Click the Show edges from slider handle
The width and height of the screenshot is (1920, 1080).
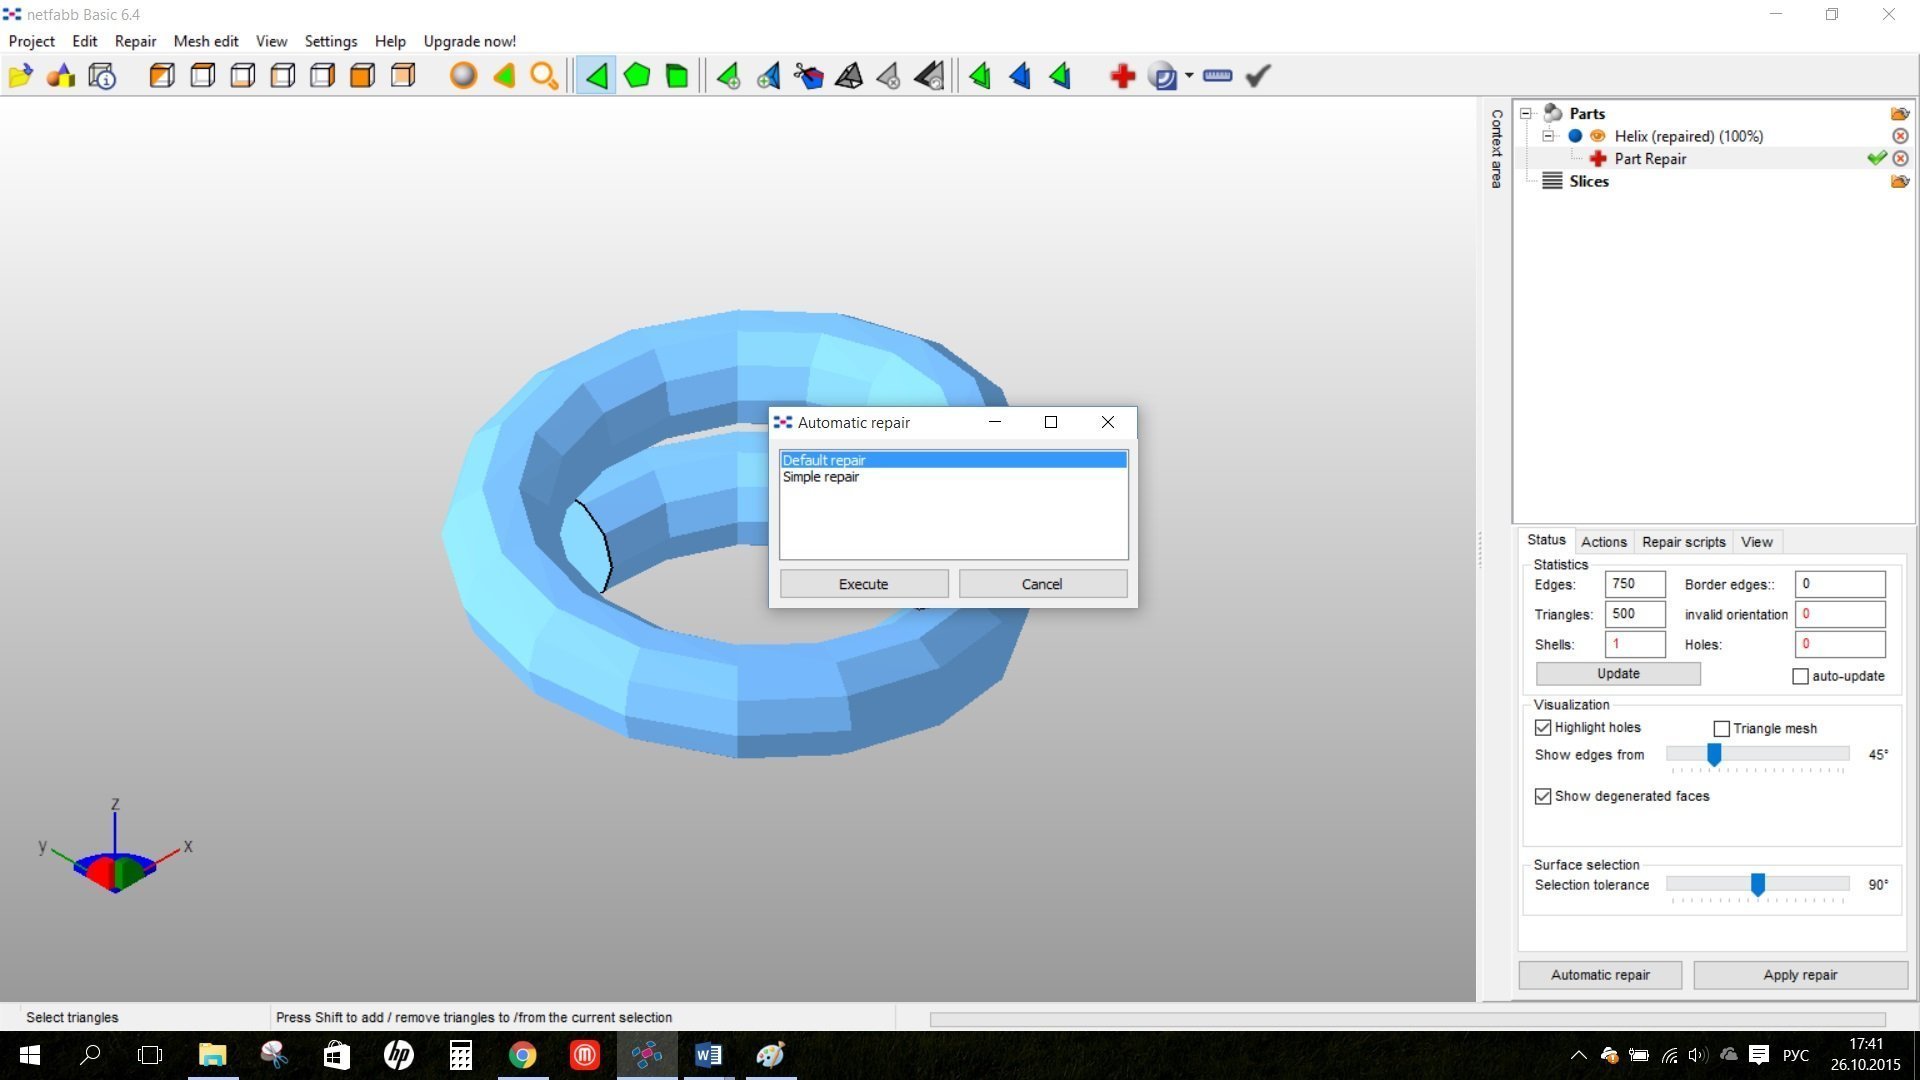point(1714,754)
